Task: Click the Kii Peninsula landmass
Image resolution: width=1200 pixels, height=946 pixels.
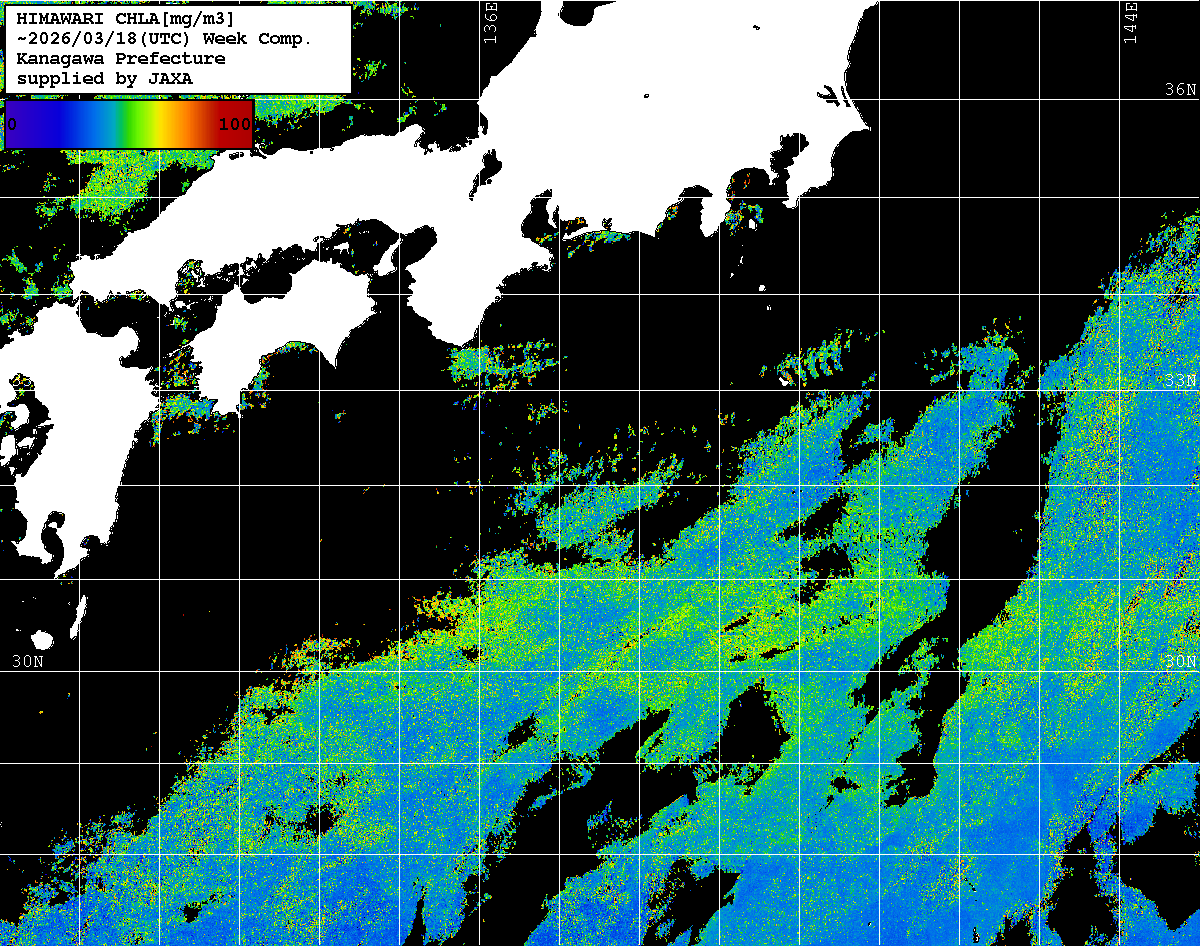Action: pyautogui.click(x=470, y=290)
